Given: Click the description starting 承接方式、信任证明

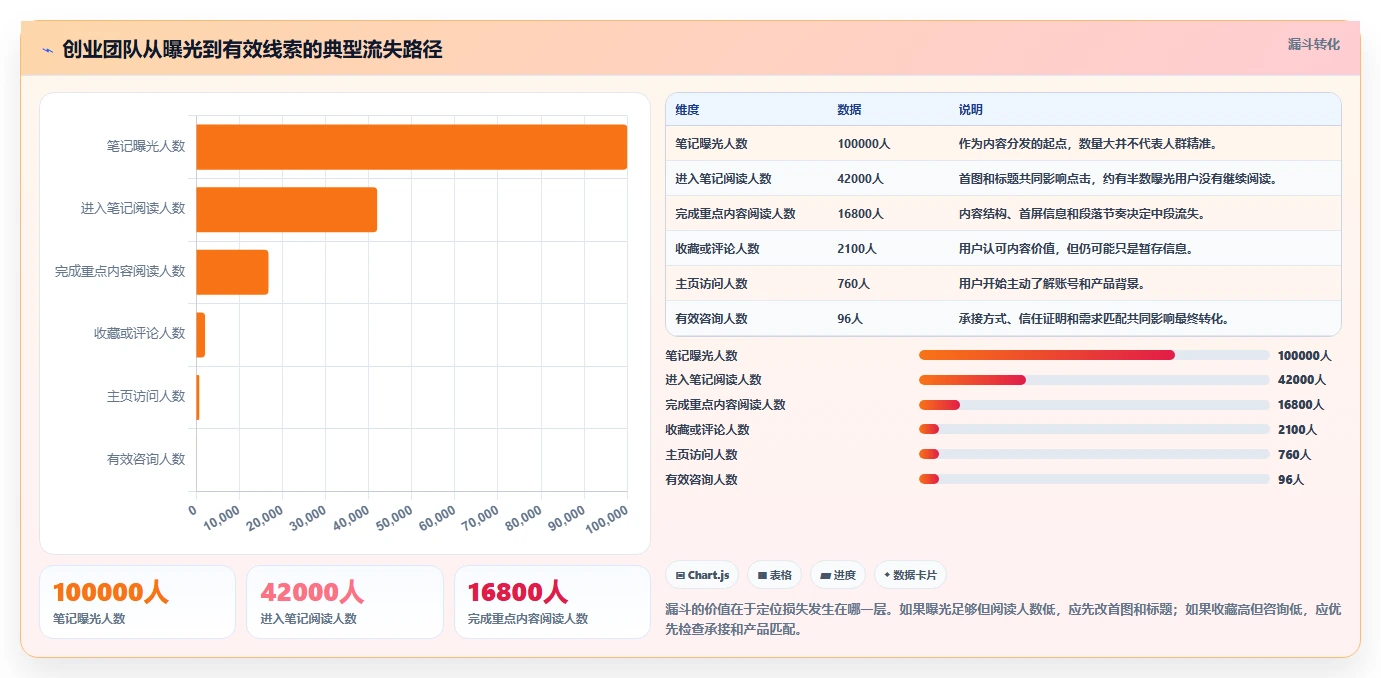Looking at the screenshot, I should [1093, 319].
